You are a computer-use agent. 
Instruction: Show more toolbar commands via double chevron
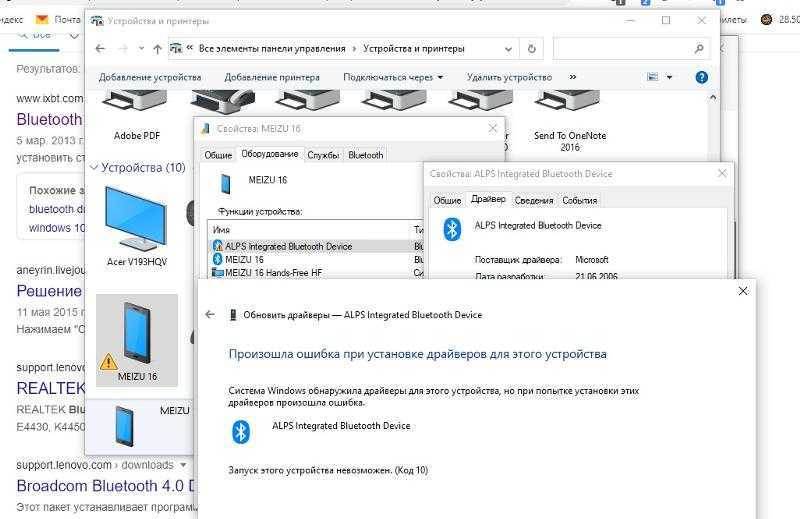pyautogui.click(x=572, y=78)
